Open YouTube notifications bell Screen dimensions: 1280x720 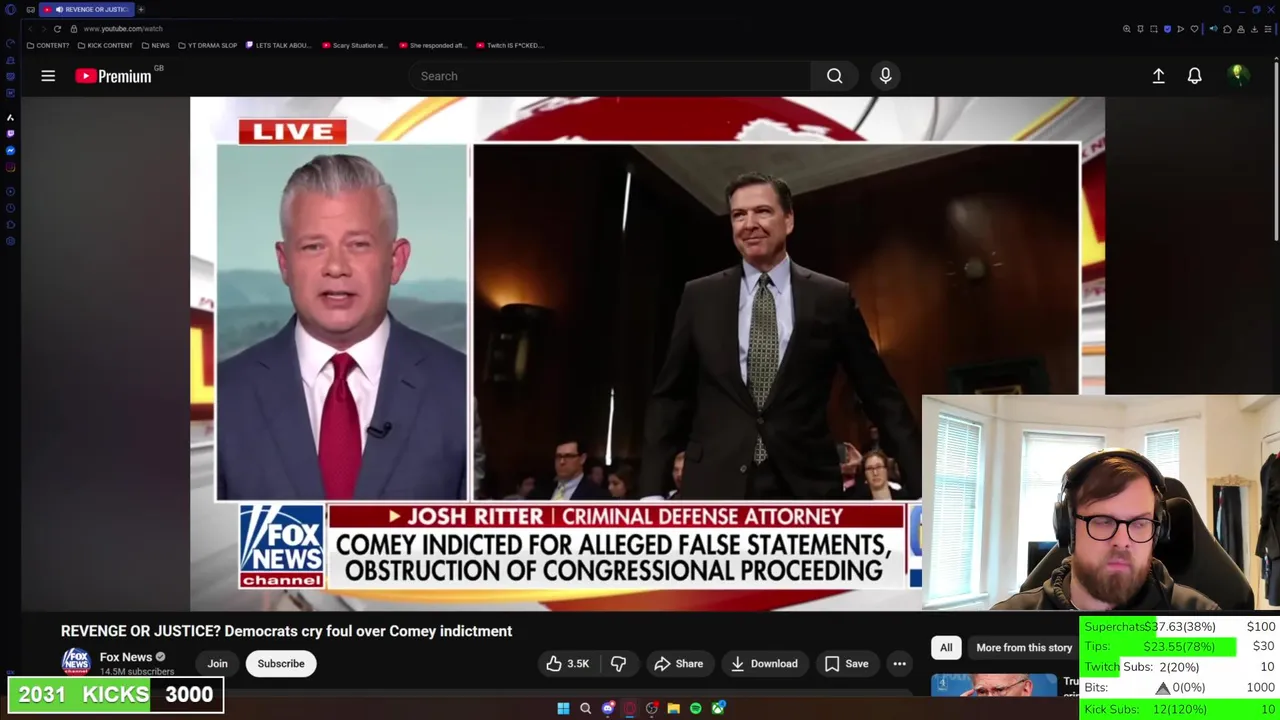[x=1194, y=76]
